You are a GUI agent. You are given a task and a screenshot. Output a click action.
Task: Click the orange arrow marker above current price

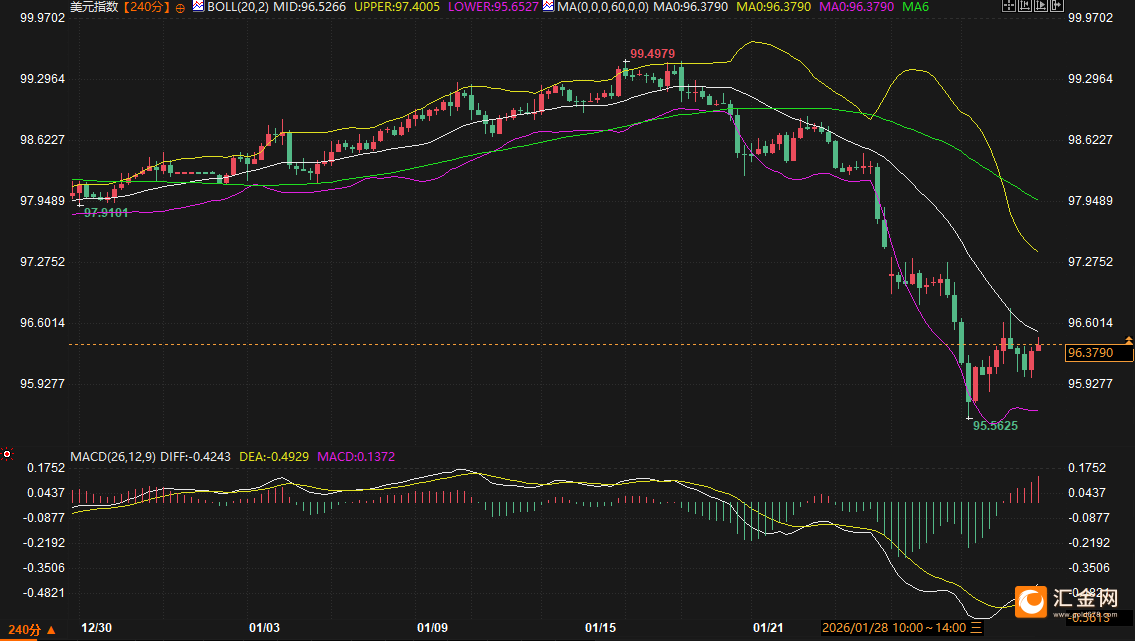click(x=1128, y=342)
